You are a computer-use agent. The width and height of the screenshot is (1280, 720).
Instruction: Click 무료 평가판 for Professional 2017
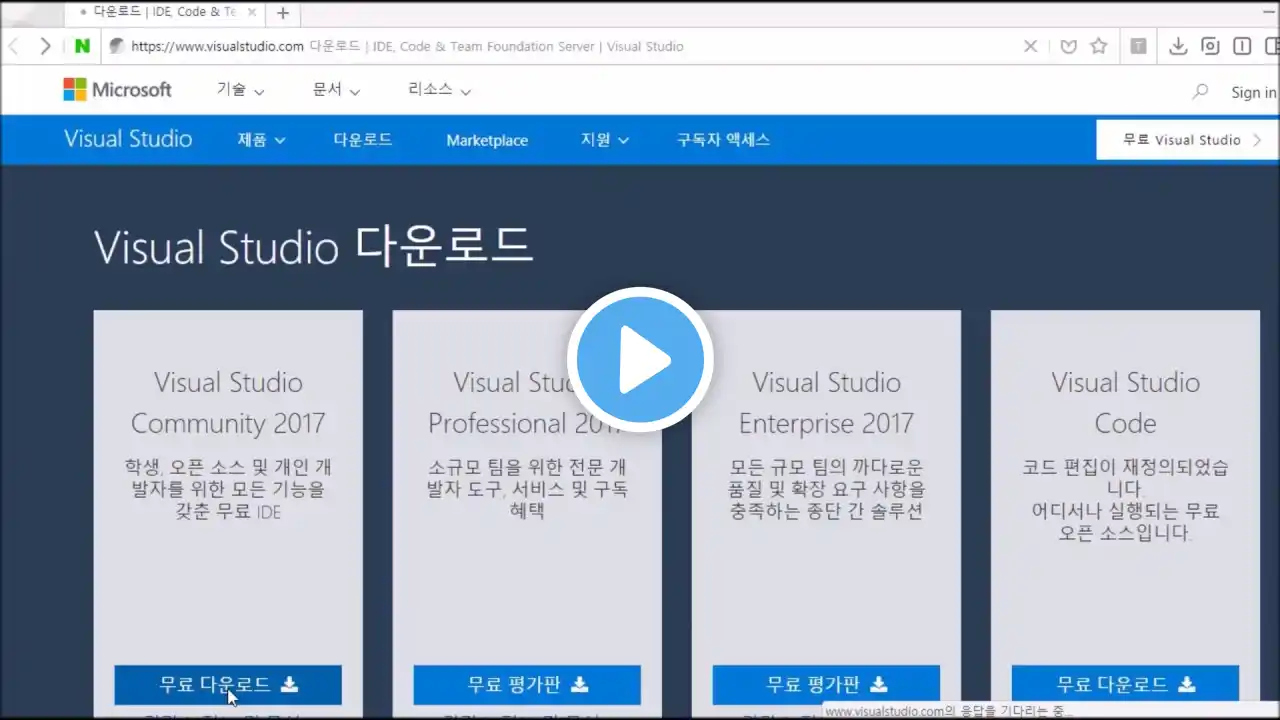(x=527, y=685)
